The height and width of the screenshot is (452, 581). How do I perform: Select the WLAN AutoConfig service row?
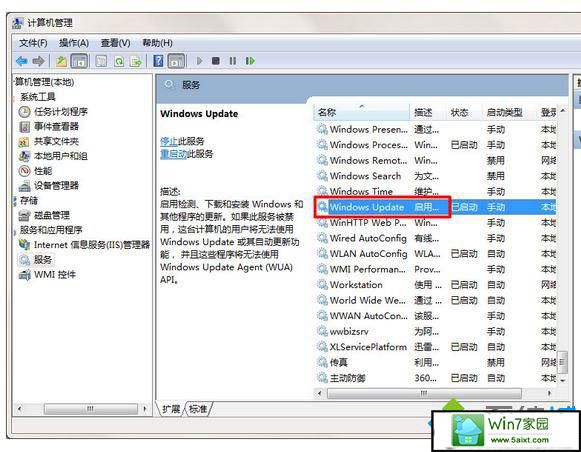click(x=436, y=254)
